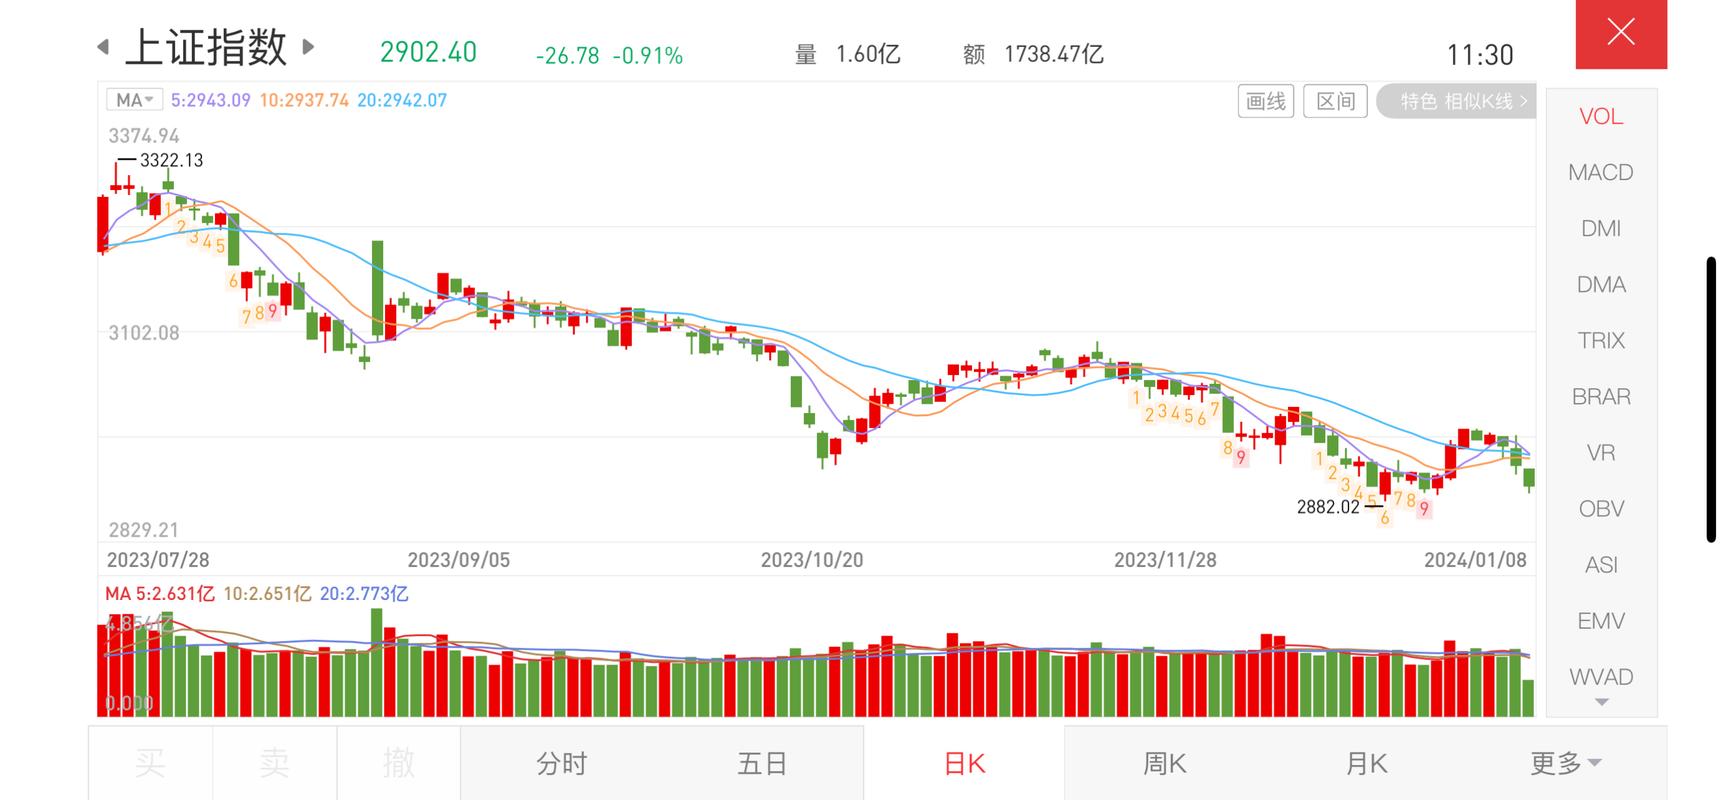This screenshot has width=1731, height=800.
Task: Click the 买 buy button
Action: [148, 762]
